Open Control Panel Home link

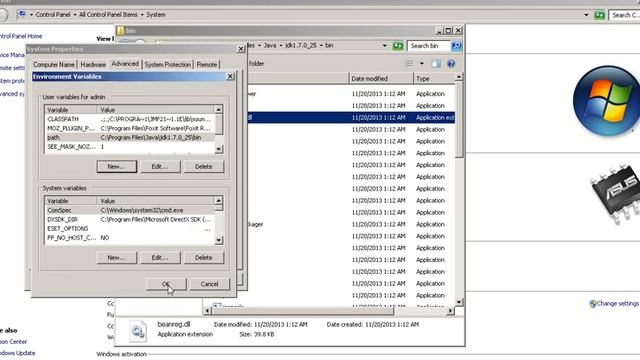(x=21, y=36)
